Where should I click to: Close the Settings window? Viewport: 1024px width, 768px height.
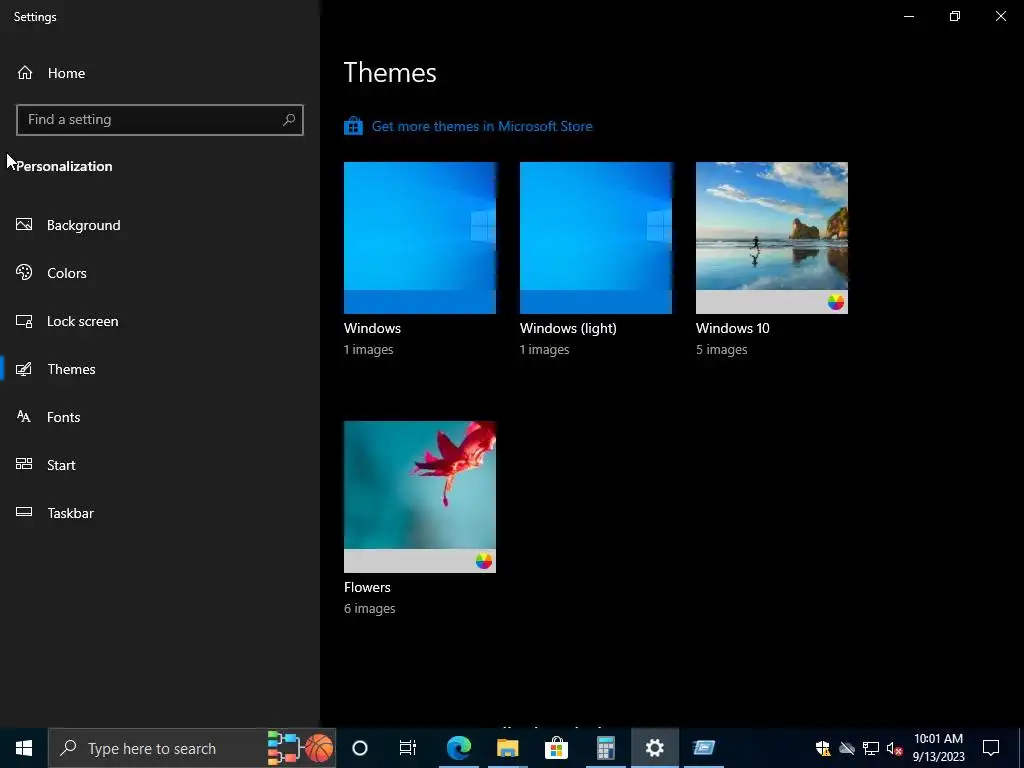(1000, 16)
